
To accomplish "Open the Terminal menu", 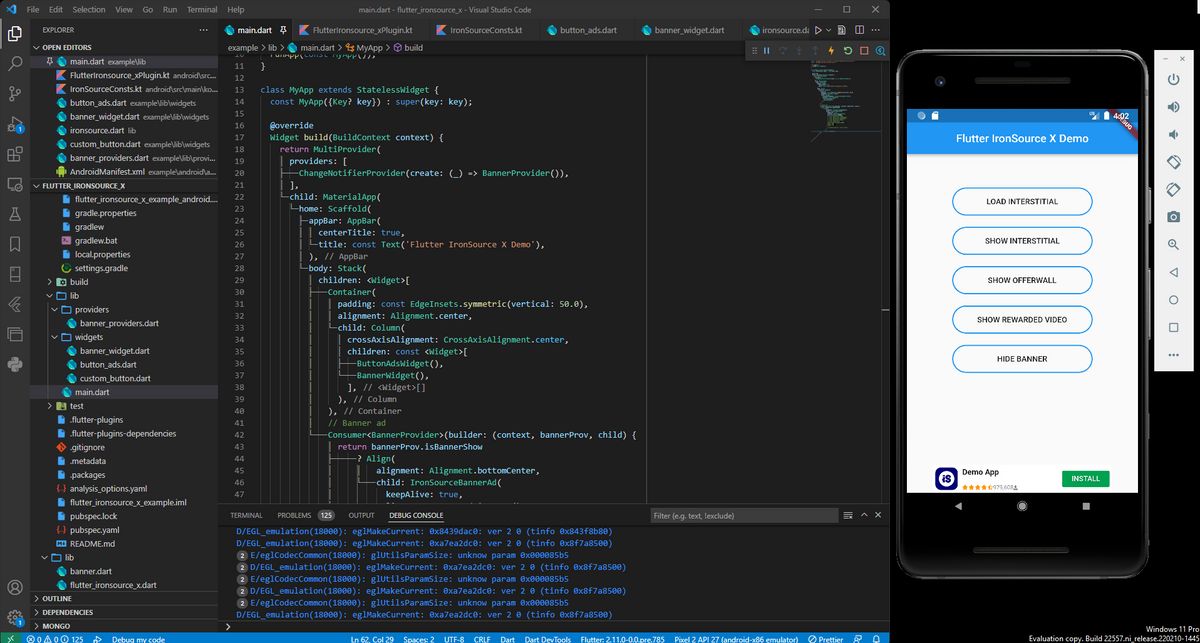I will pos(203,8).
